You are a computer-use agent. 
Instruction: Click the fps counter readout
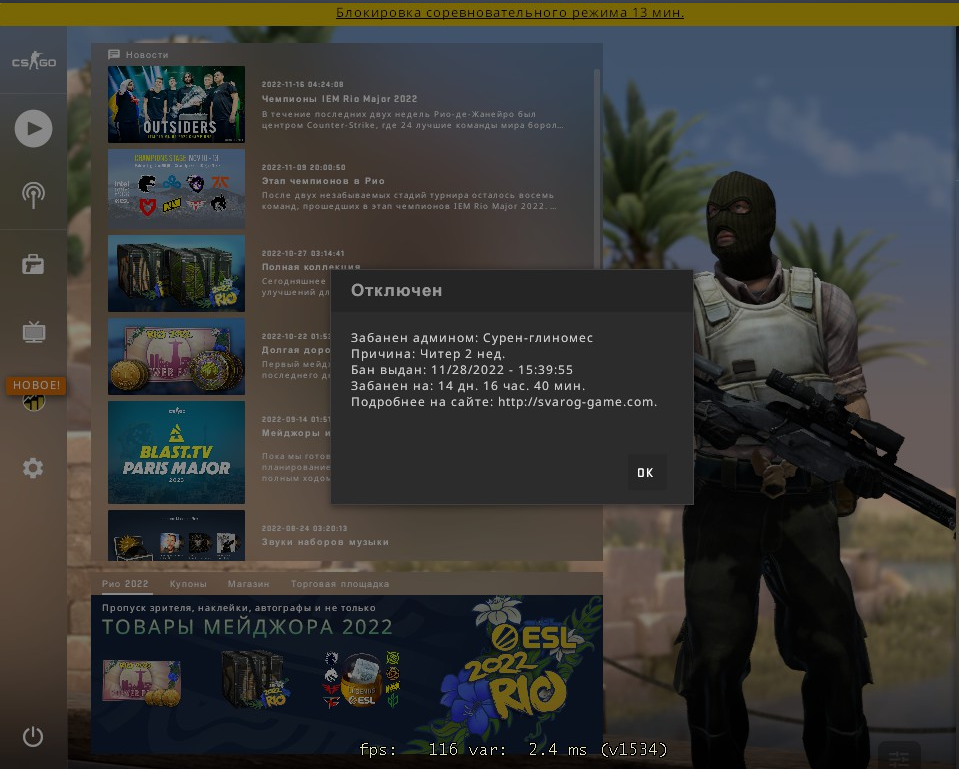(513, 749)
